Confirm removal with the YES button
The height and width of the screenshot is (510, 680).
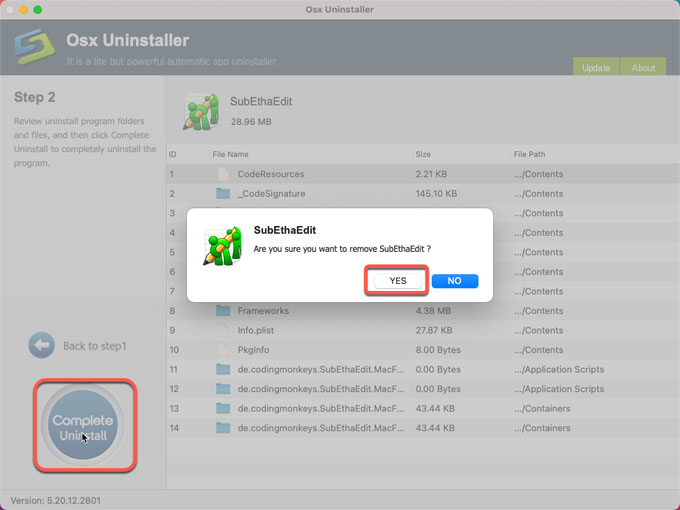(398, 281)
